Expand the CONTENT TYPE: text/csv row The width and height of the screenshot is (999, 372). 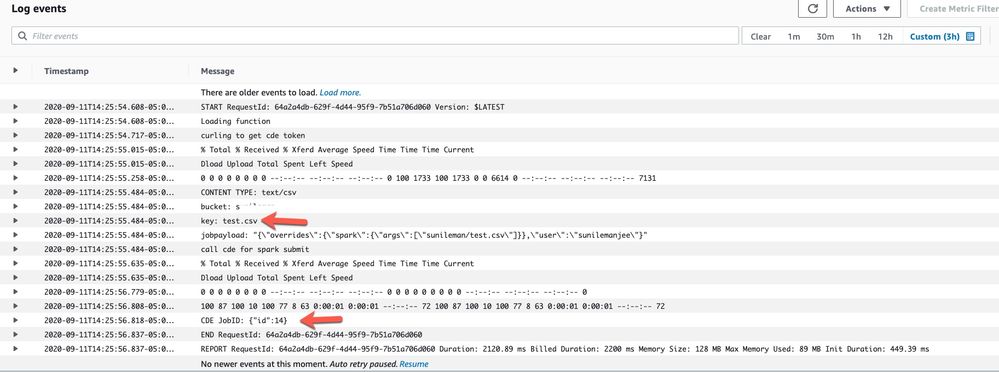(15, 192)
